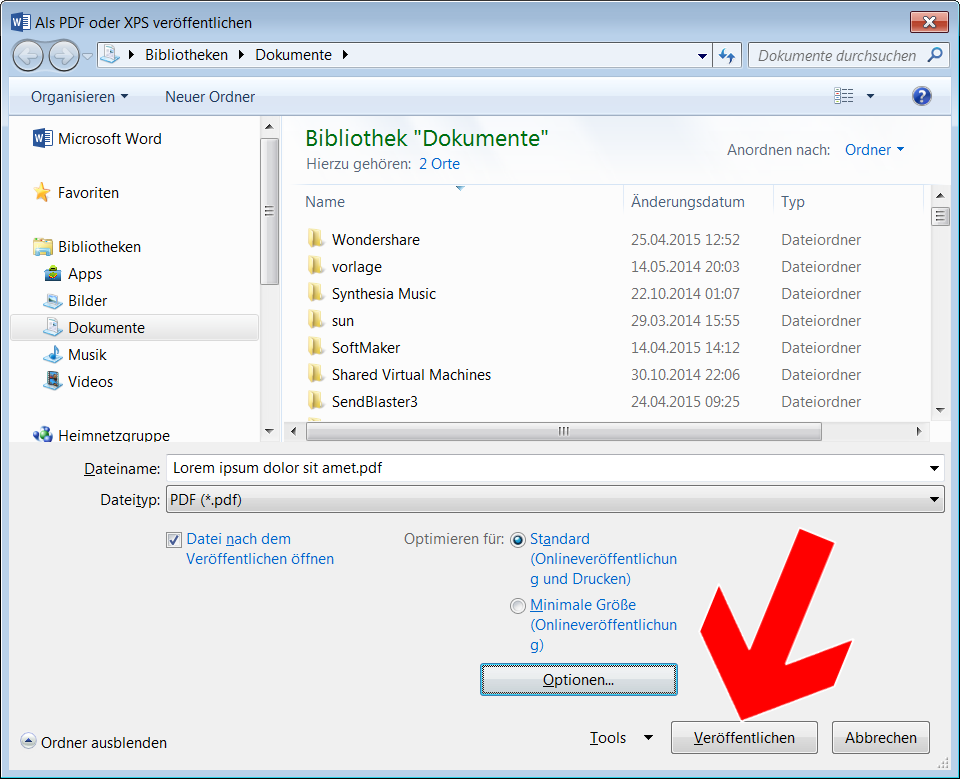Click Neuer Ordner in the toolbar
This screenshot has height=779, width=960.
pos(210,97)
